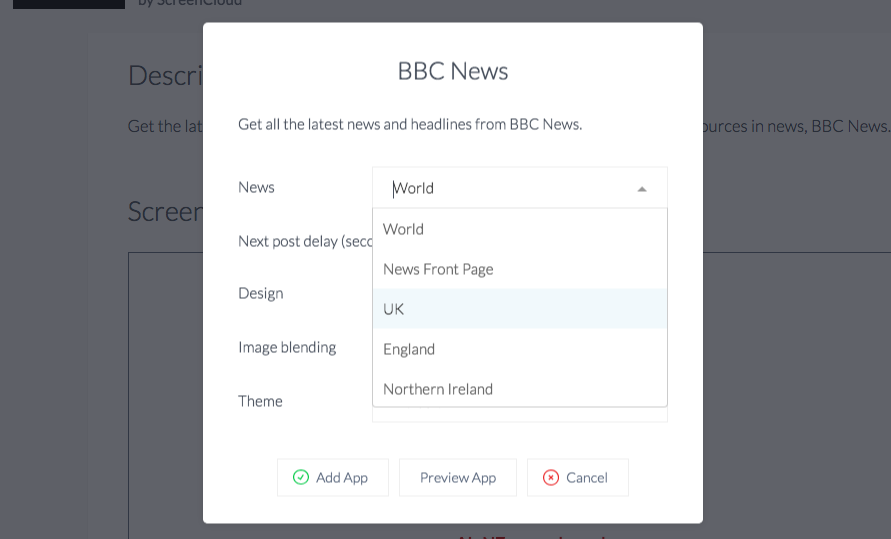Click the Theme label
The width and height of the screenshot is (891, 539).
[x=260, y=401]
